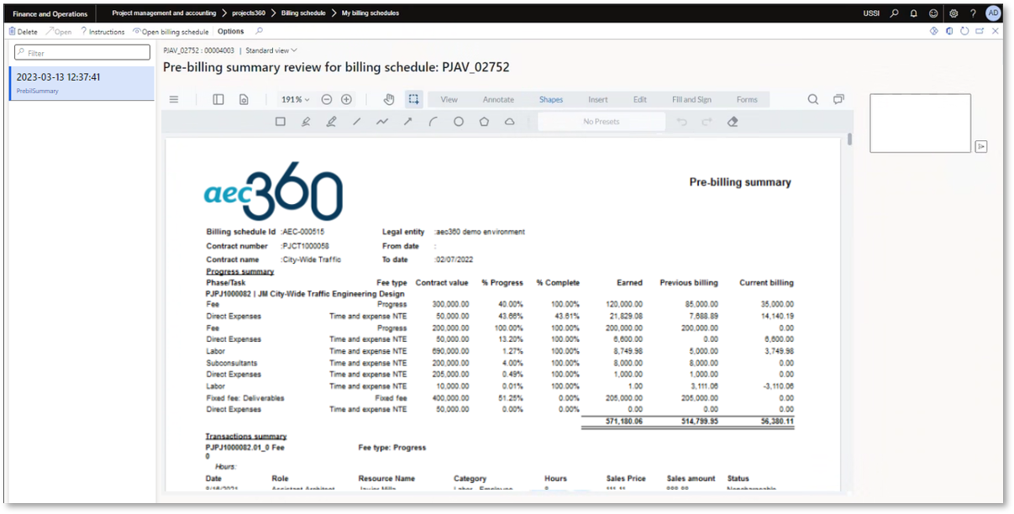Open search in the PDF viewer
1014x514 pixels.
click(813, 100)
